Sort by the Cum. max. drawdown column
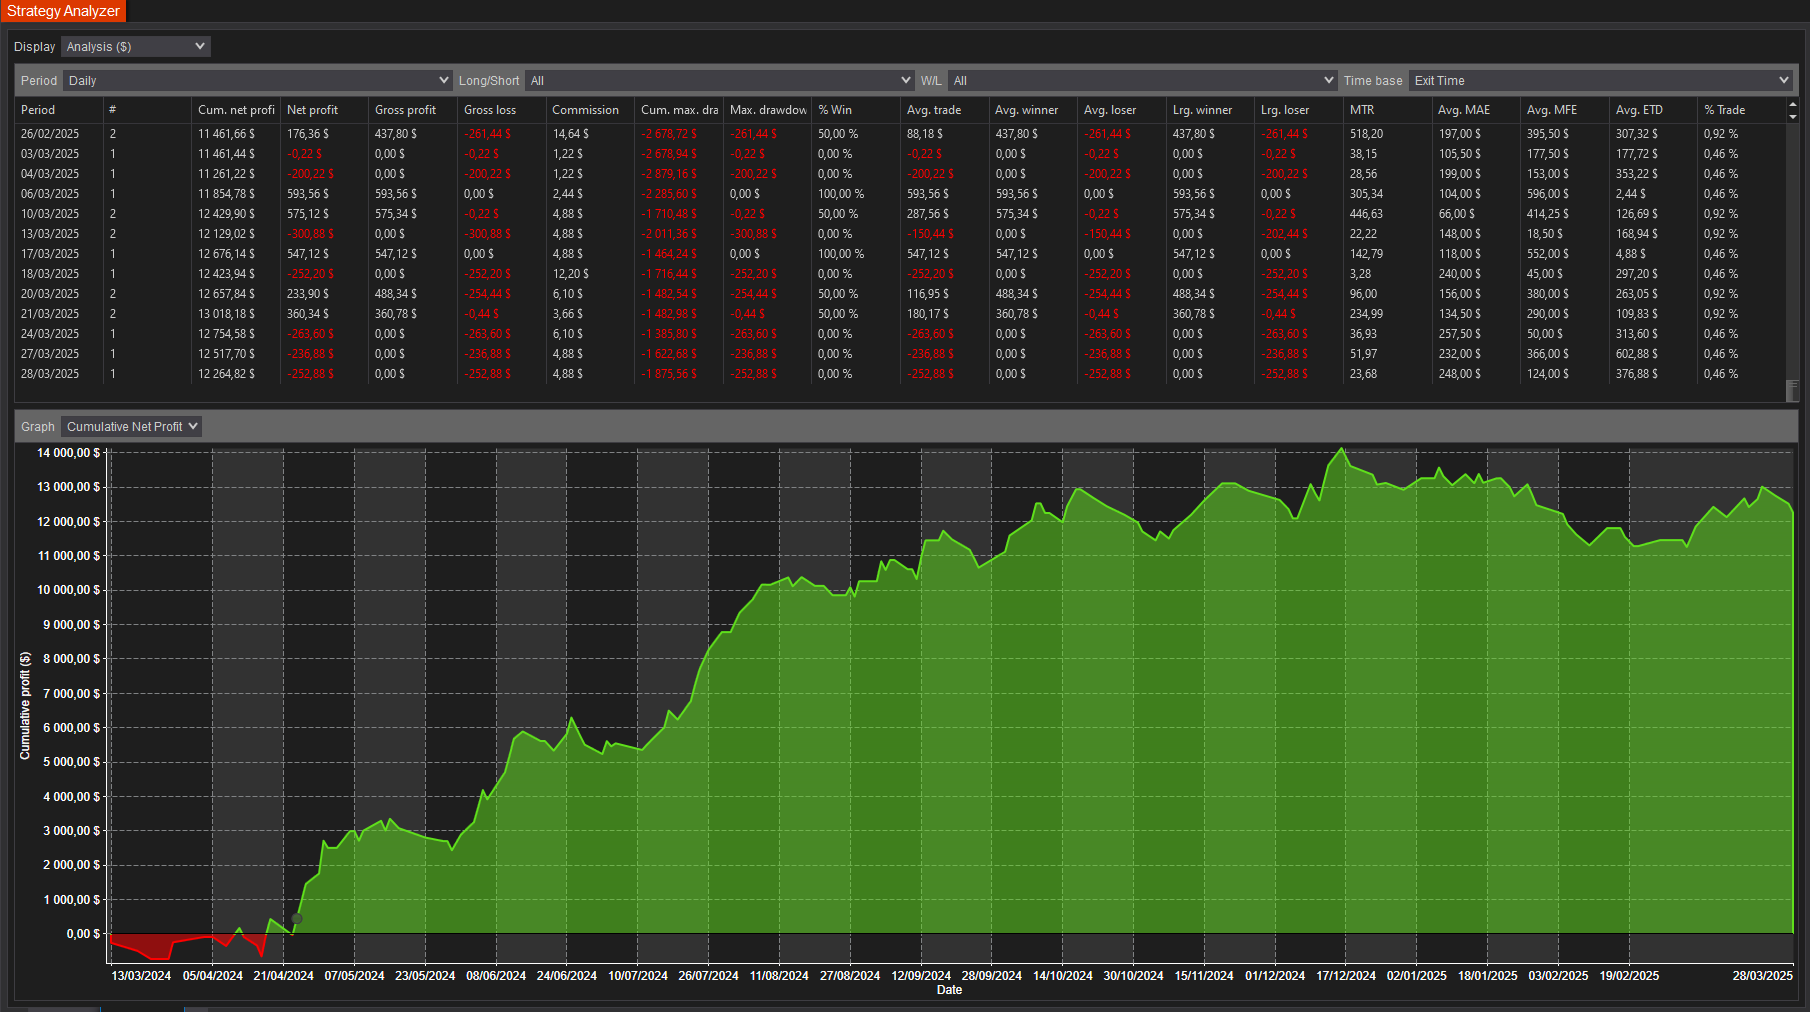 678,110
